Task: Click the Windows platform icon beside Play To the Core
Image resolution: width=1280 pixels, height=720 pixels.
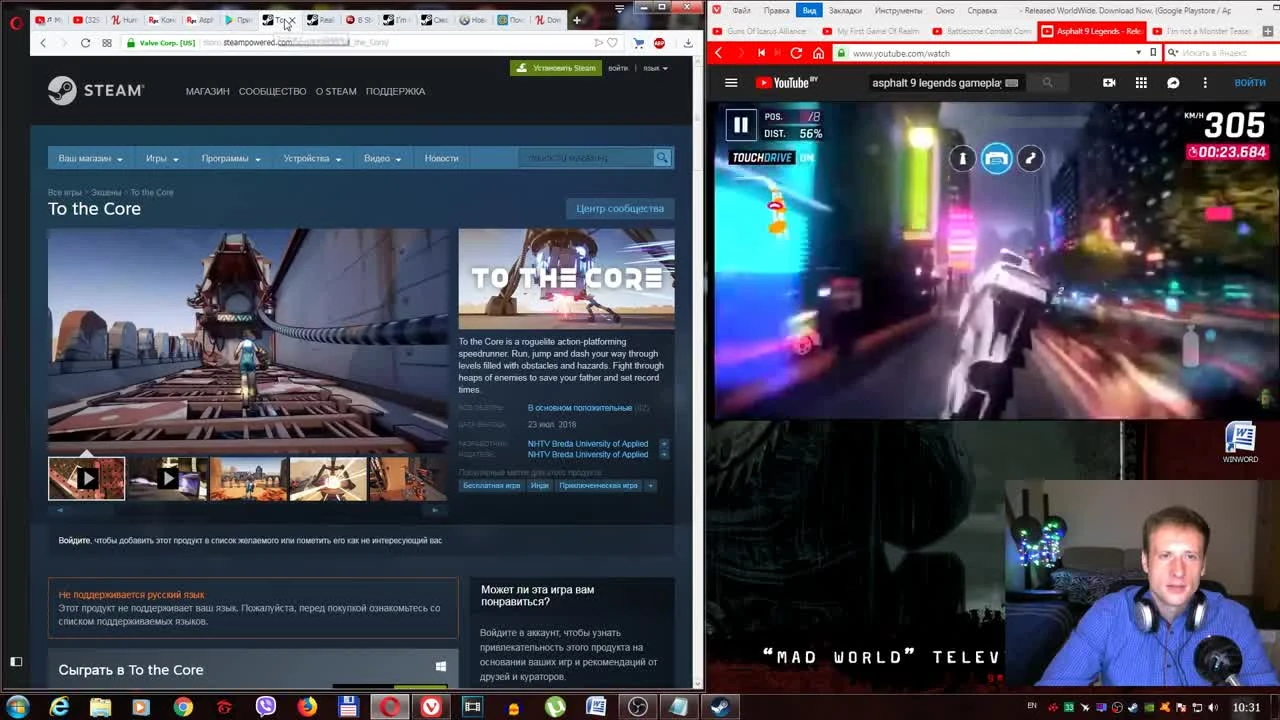Action: [441, 667]
